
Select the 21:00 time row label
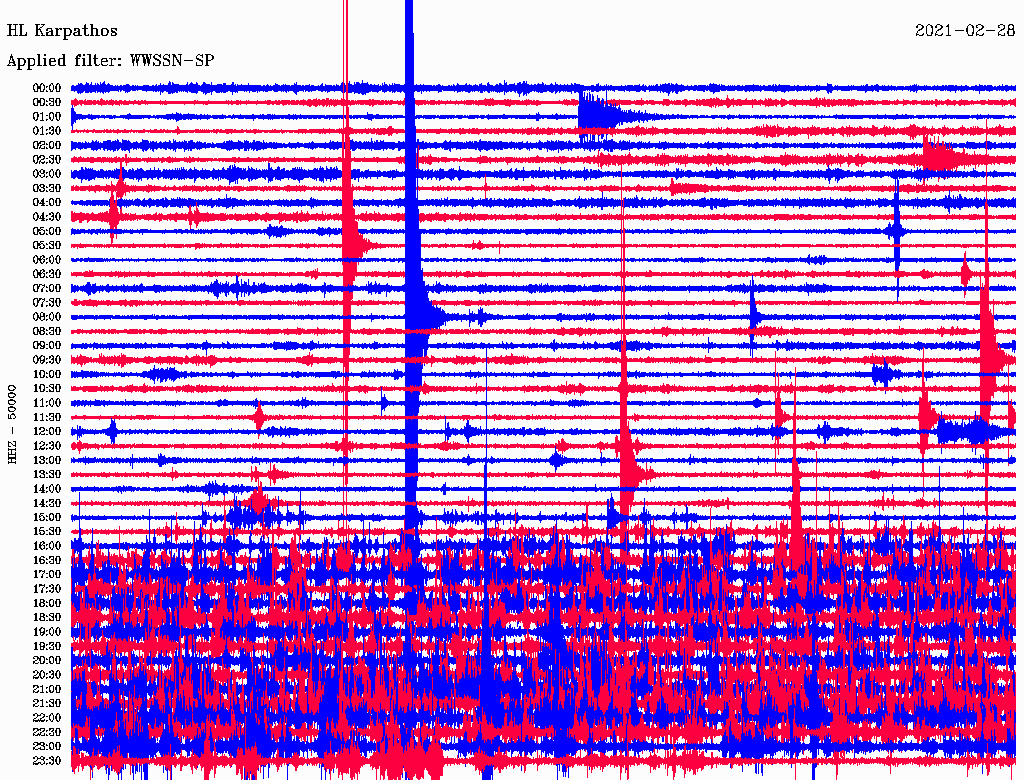pyautogui.click(x=47, y=689)
